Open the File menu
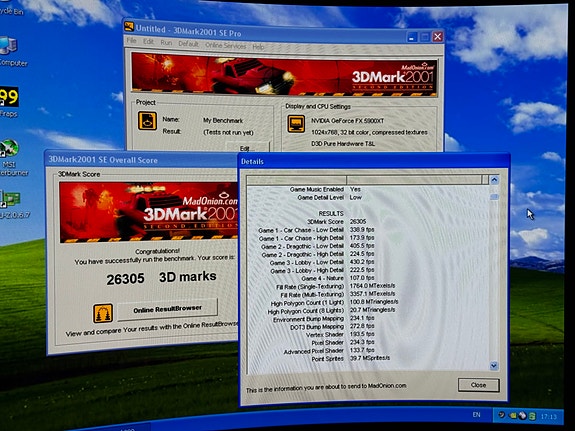Viewport: 575px width, 431px height. (x=131, y=40)
